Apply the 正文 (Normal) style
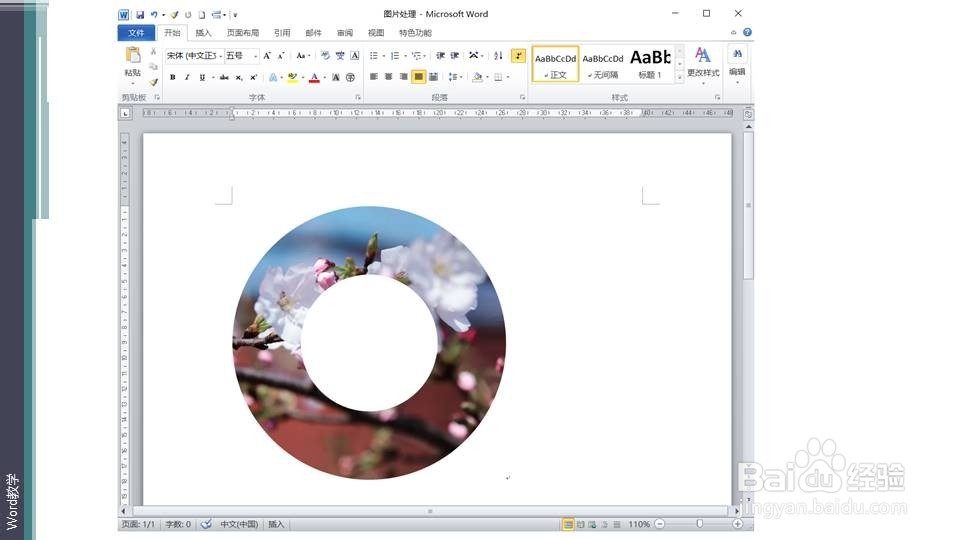Viewport: 960px width, 540px height. click(x=555, y=64)
